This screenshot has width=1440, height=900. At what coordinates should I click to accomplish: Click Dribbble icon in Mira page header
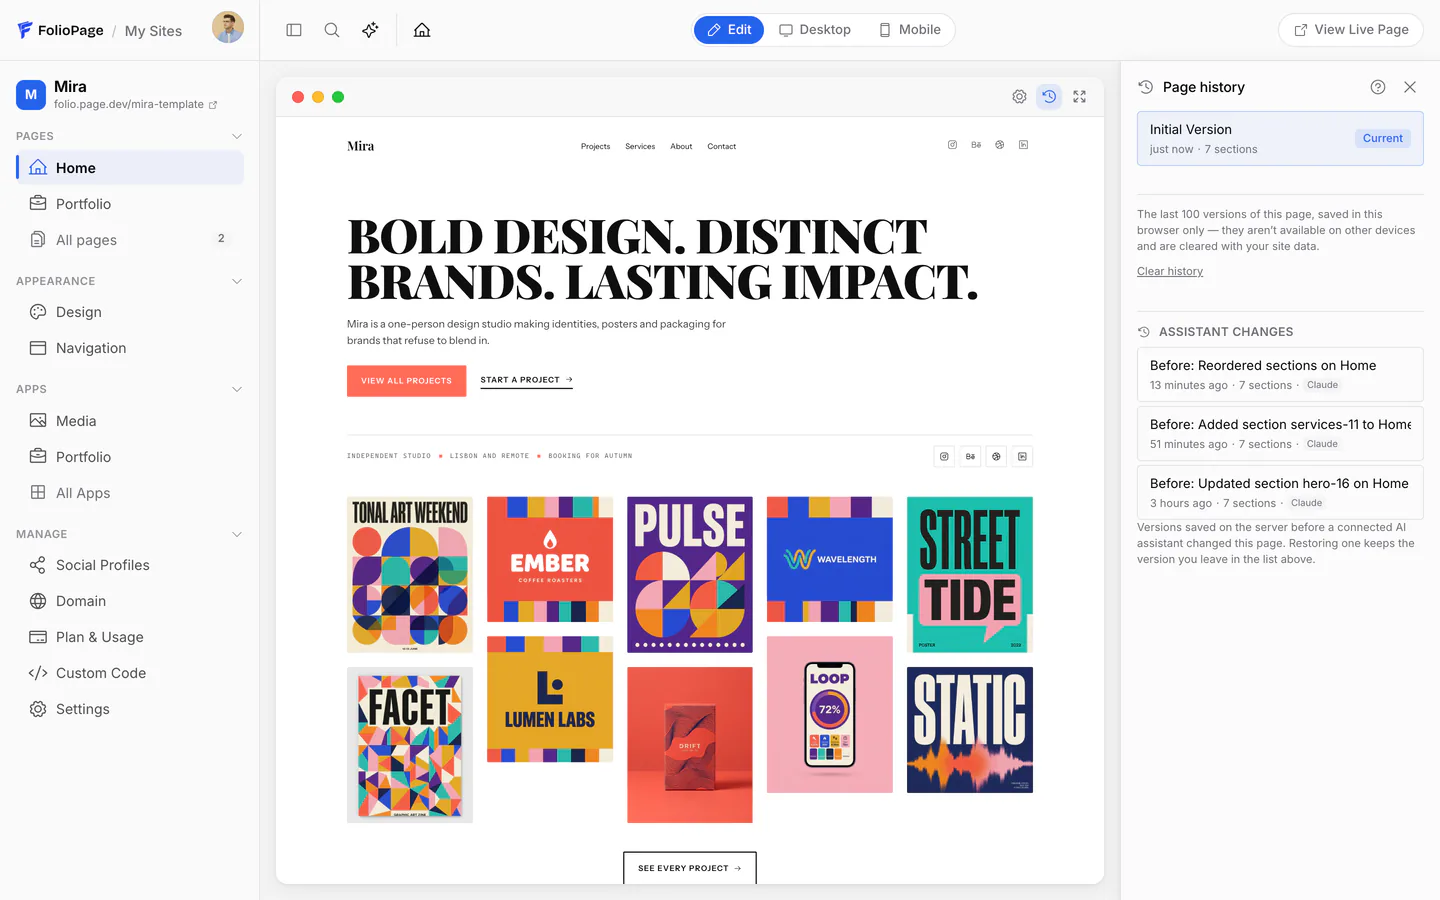pos(999,145)
